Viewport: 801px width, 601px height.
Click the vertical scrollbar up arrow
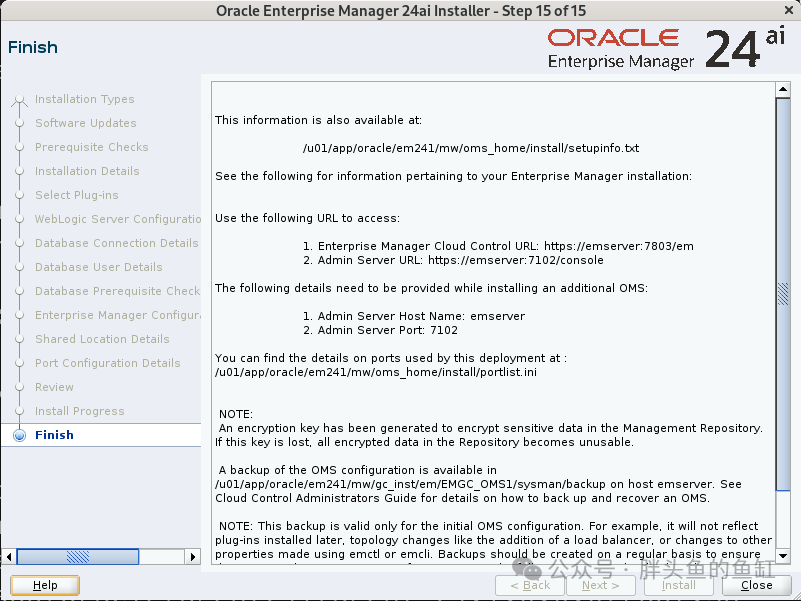point(783,89)
